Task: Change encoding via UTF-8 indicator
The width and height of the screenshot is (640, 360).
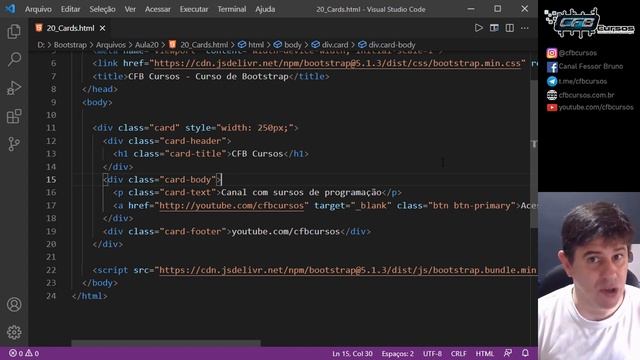Action: [x=432, y=353]
